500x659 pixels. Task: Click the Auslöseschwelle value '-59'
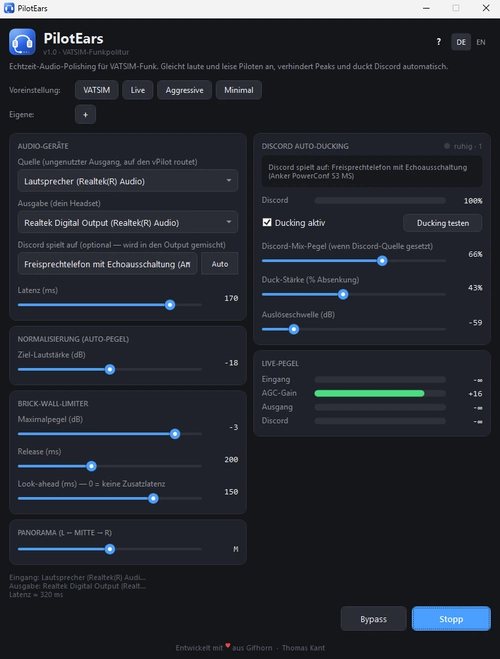tap(475, 323)
